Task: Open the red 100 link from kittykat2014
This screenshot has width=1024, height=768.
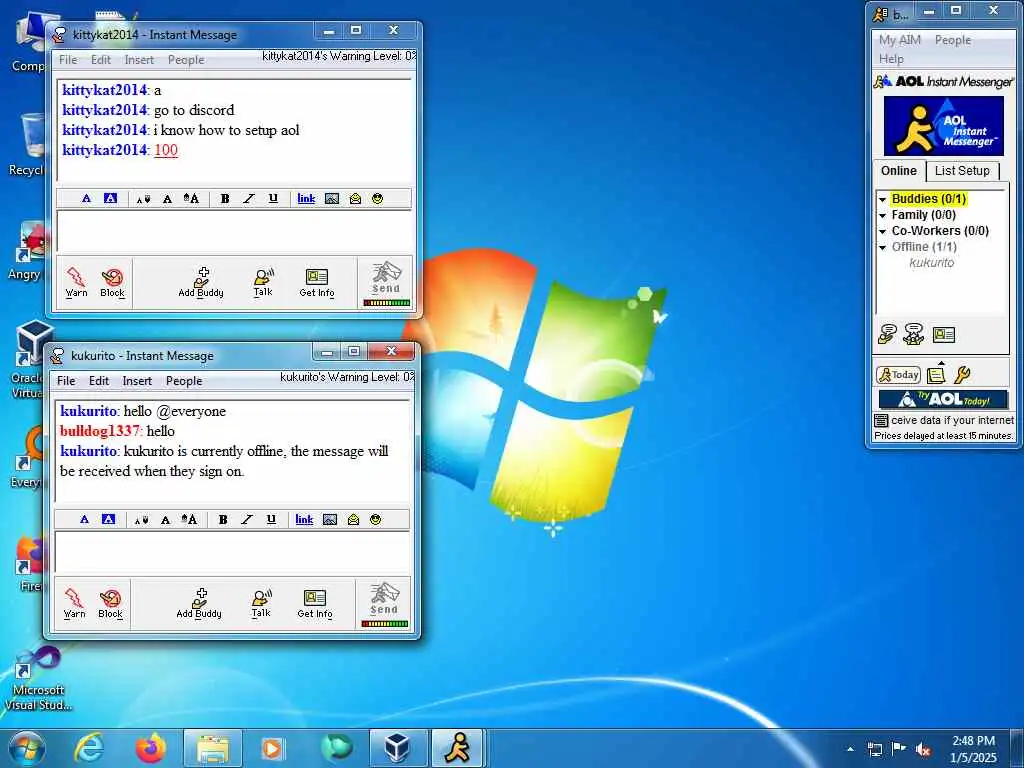Action: pos(166,150)
